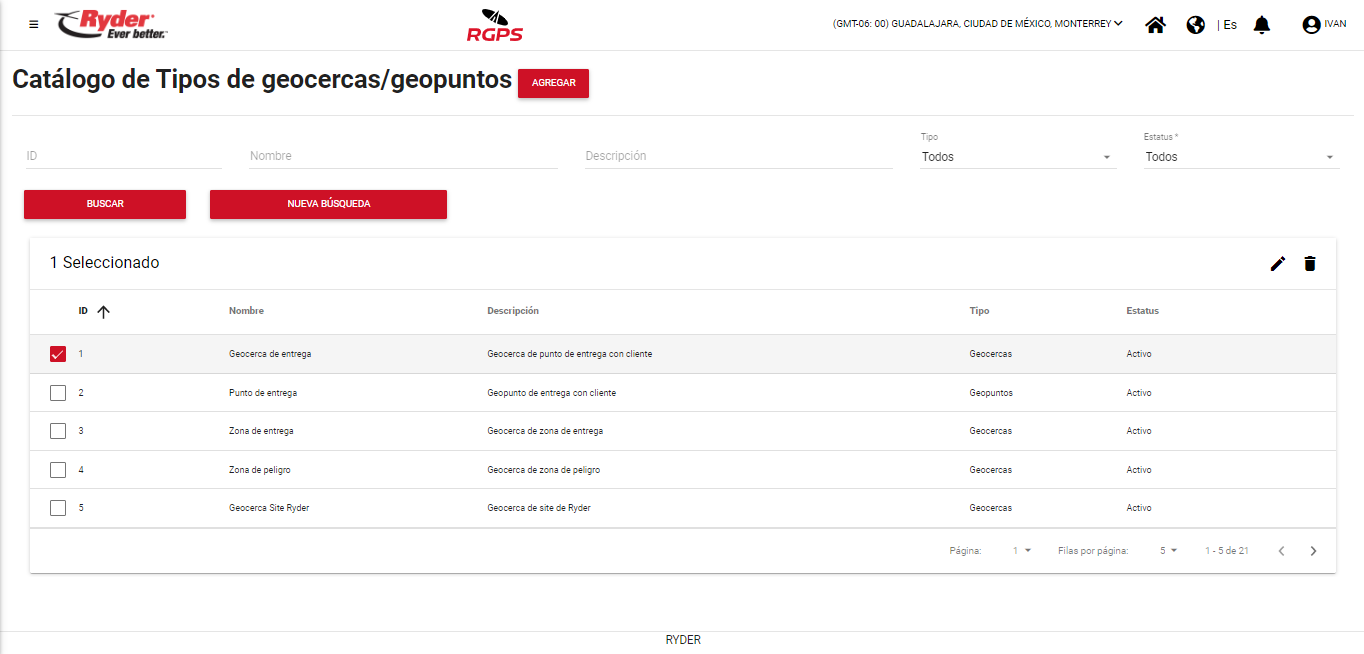1364x654 pixels.
Task: Go to next page of results
Action: click(1313, 551)
